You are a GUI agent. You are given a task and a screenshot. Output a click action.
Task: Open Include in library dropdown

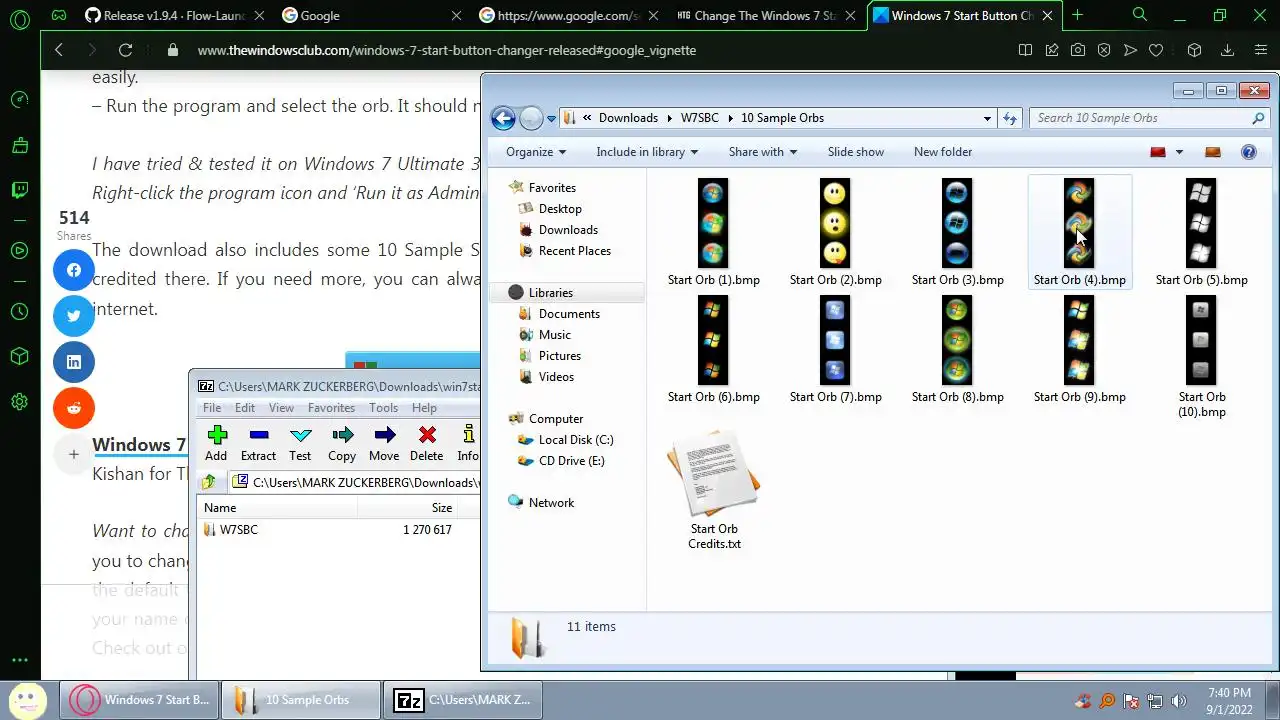647,152
